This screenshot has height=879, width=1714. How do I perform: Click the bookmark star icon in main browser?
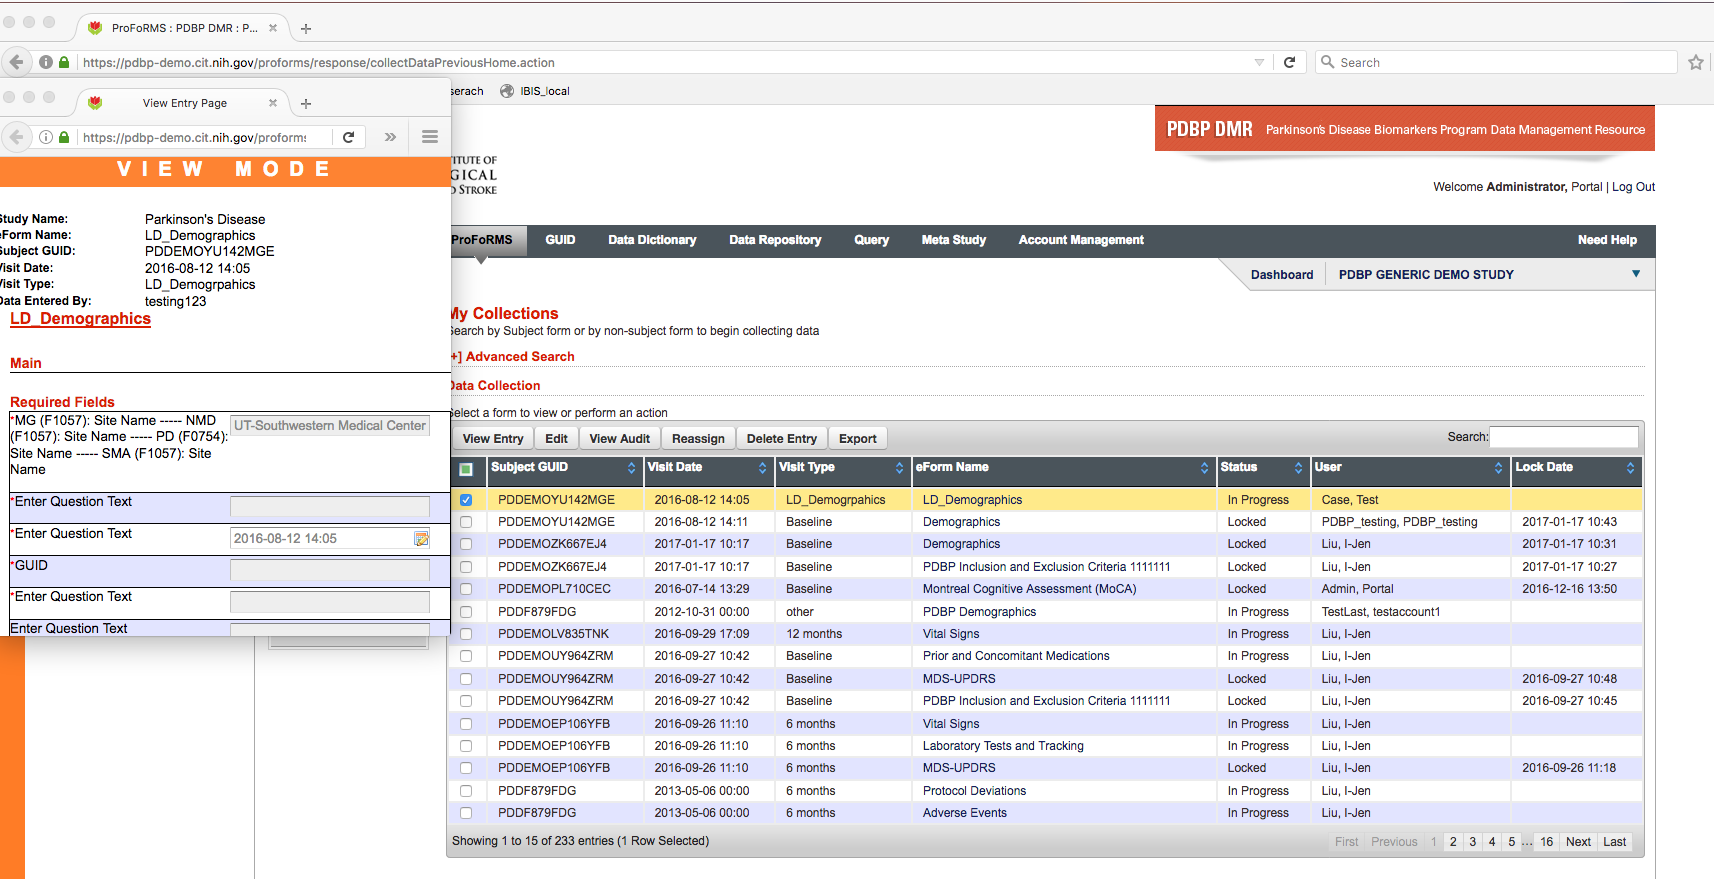tap(1696, 62)
